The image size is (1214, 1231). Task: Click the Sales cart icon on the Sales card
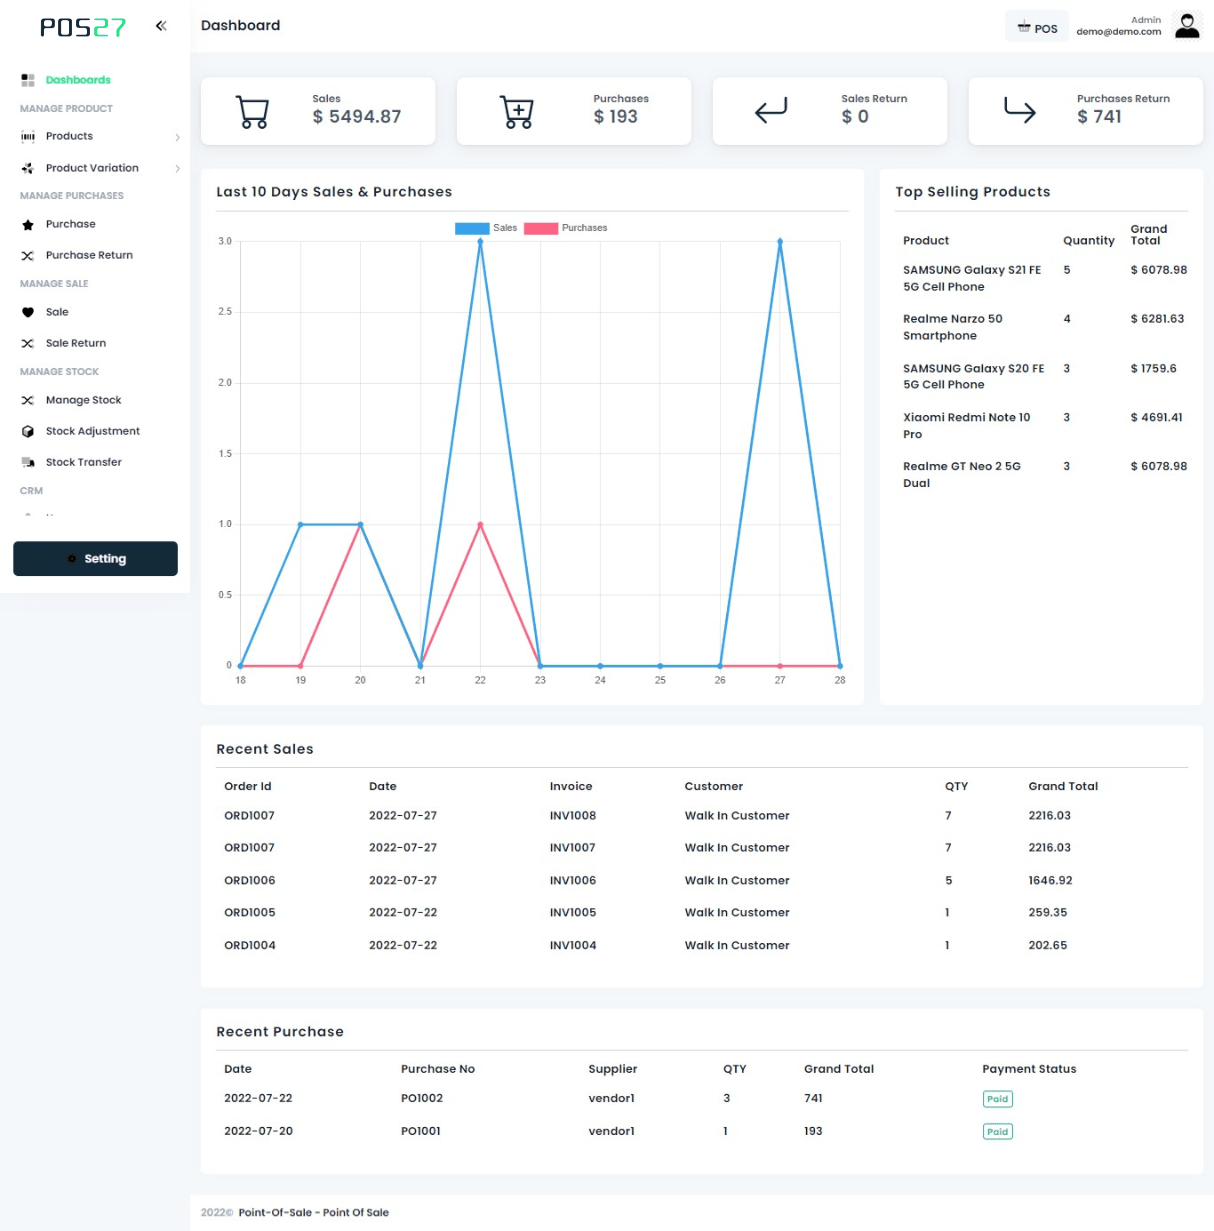click(252, 110)
